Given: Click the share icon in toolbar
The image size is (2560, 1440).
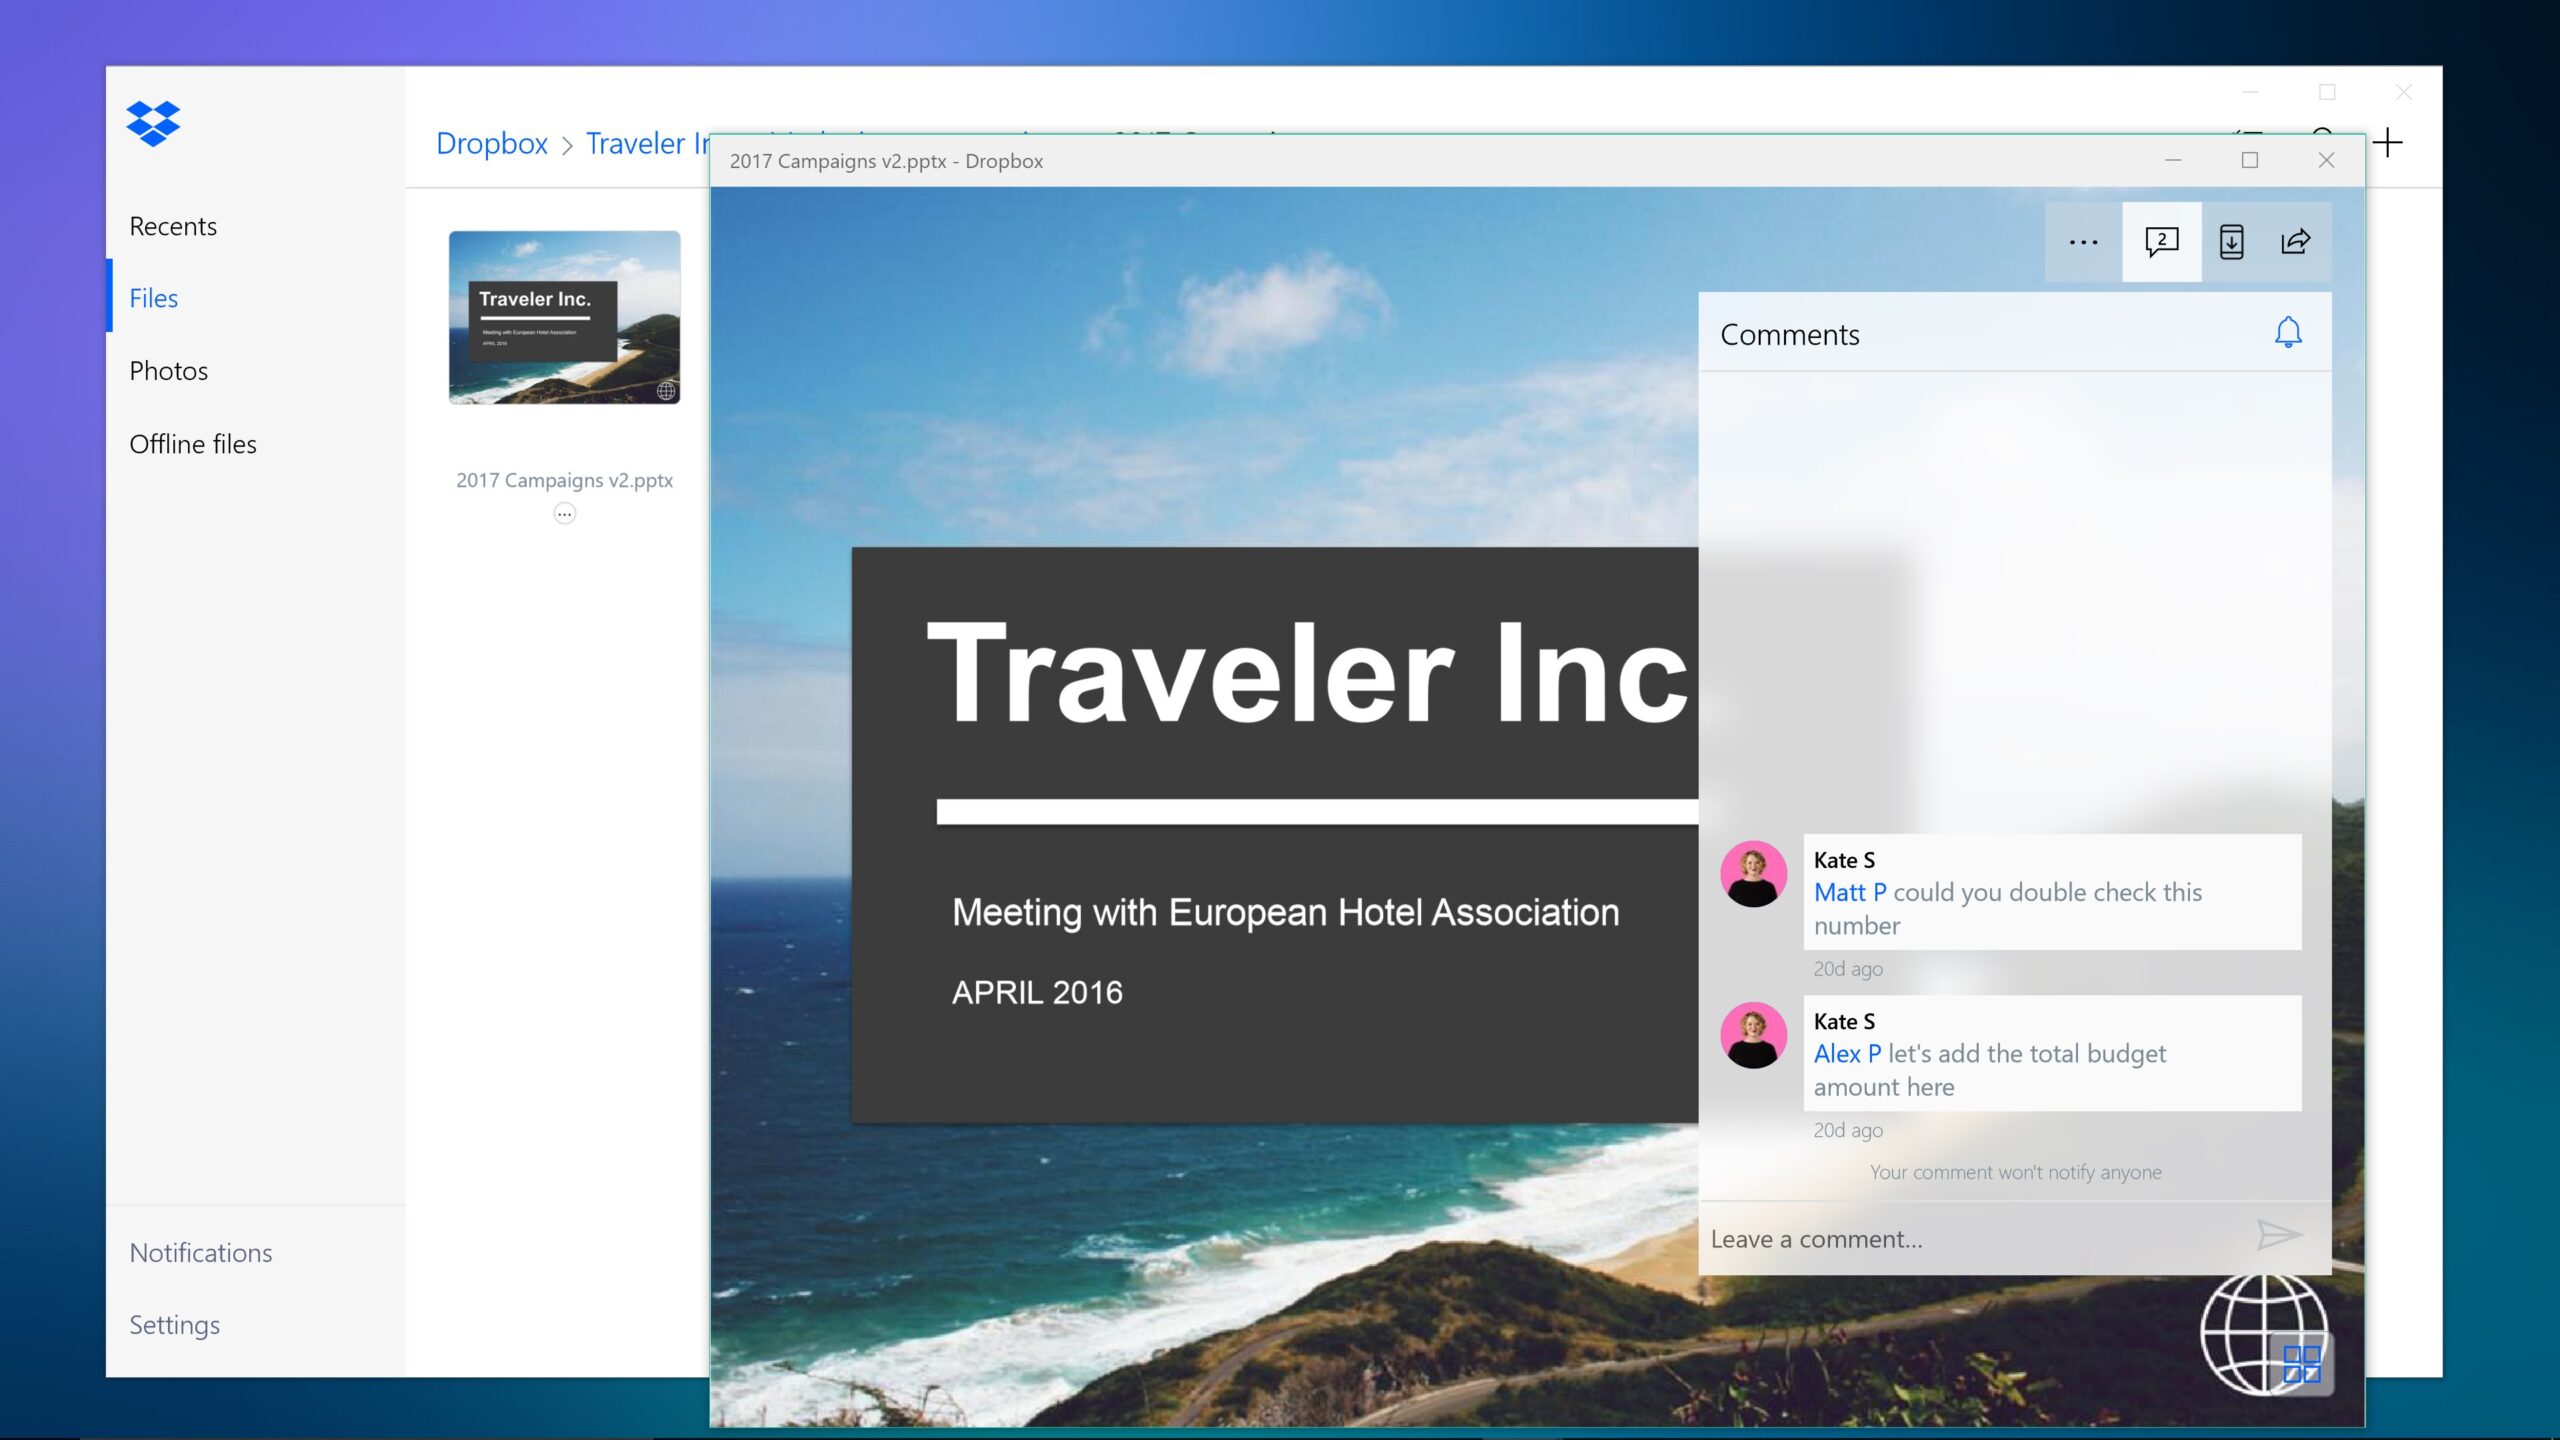Looking at the screenshot, I should coord(2296,241).
